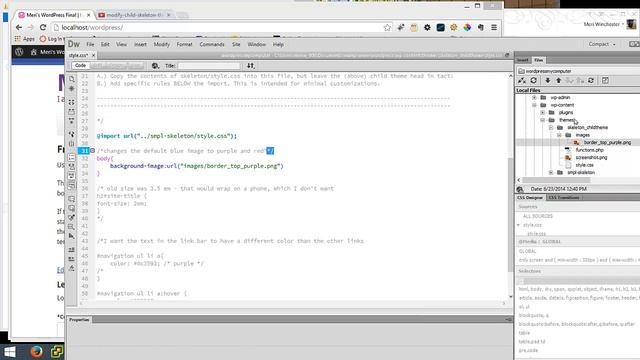Click the Select Parent Tag icon
640x360 pixels.
pyautogui.click(x=71, y=134)
